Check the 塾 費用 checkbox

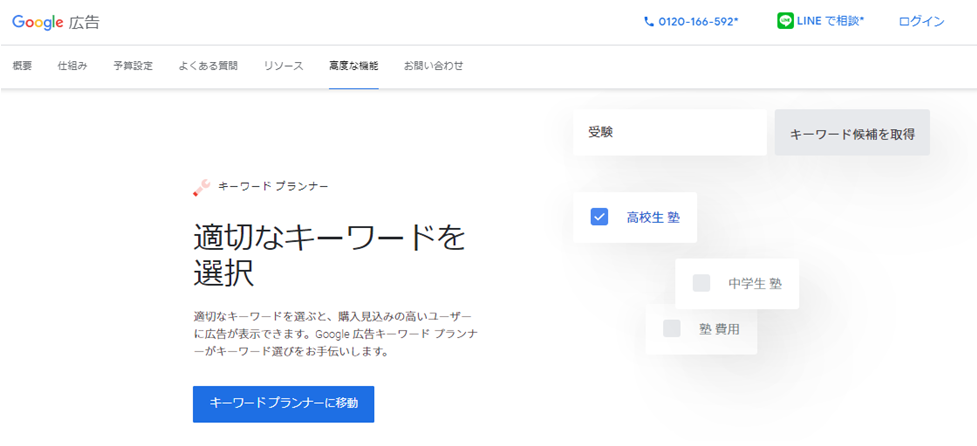pyautogui.click(x=672, y=329)
